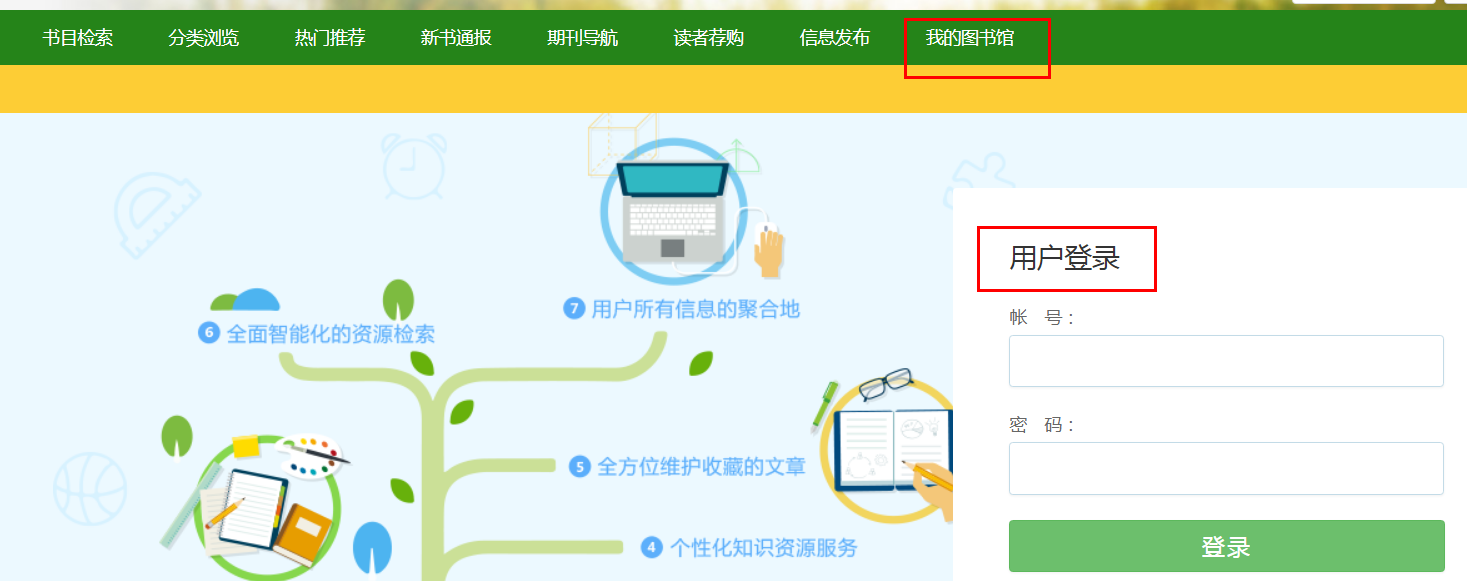Image resolution: width=1467 pixels, height=581 pixels.
Task: Select 期刊导航 in the top menu
Action: [x=582, y=38]
